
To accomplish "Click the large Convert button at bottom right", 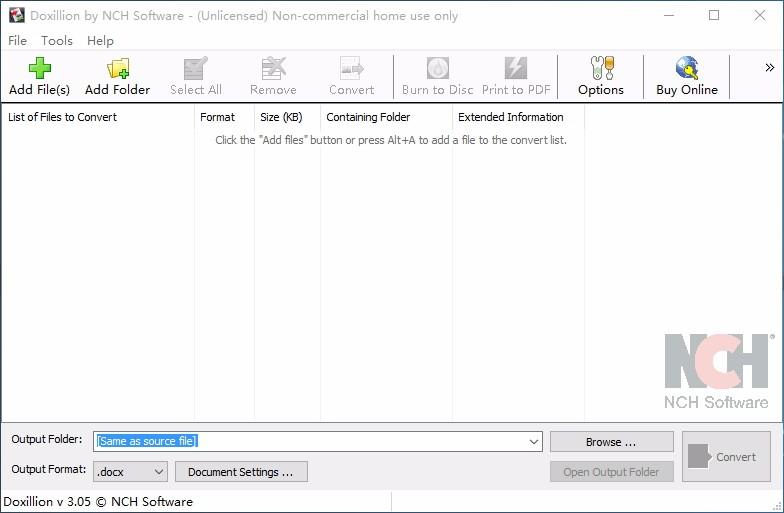I will pyautogui.click(x=726, y=456).
